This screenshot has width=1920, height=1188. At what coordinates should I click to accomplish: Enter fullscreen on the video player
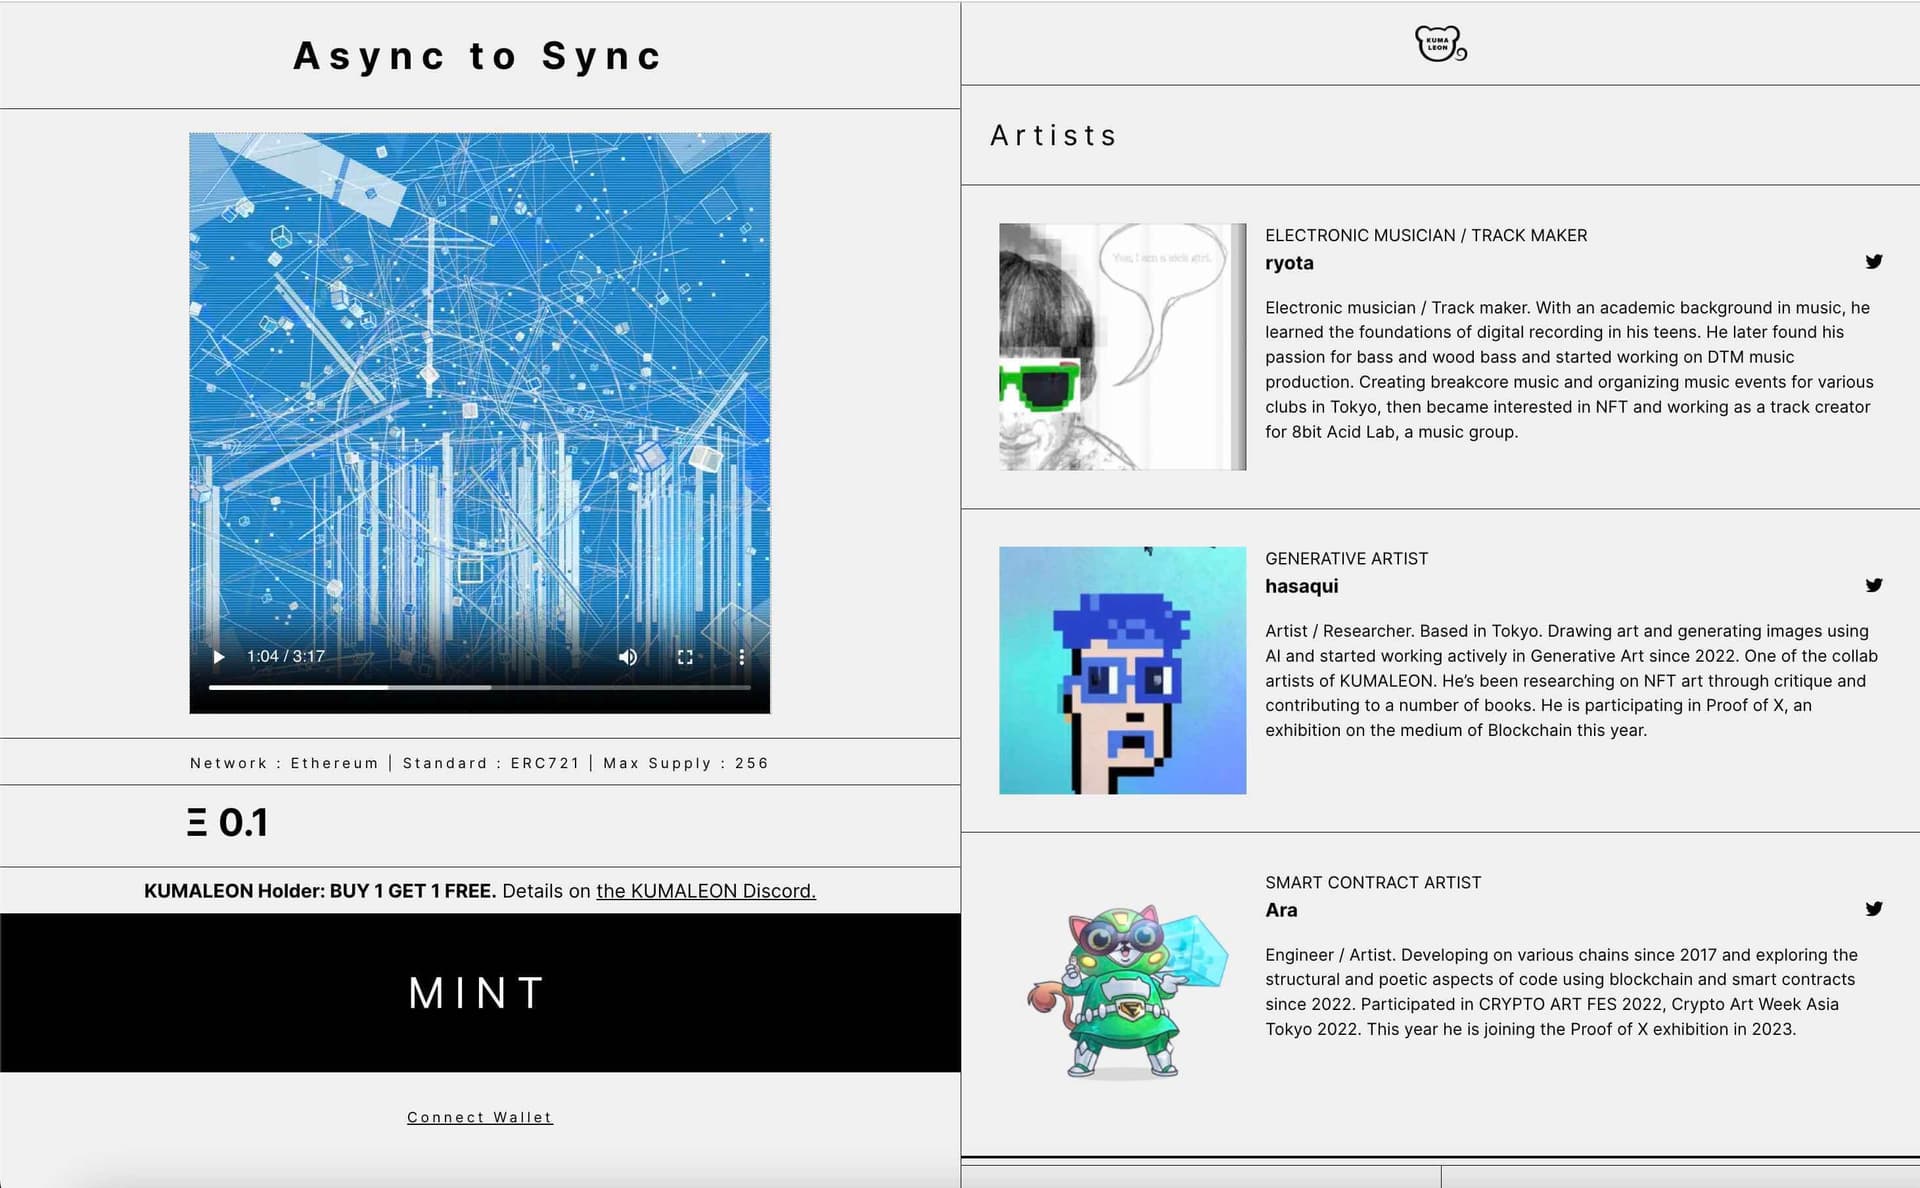pos(685,656)
